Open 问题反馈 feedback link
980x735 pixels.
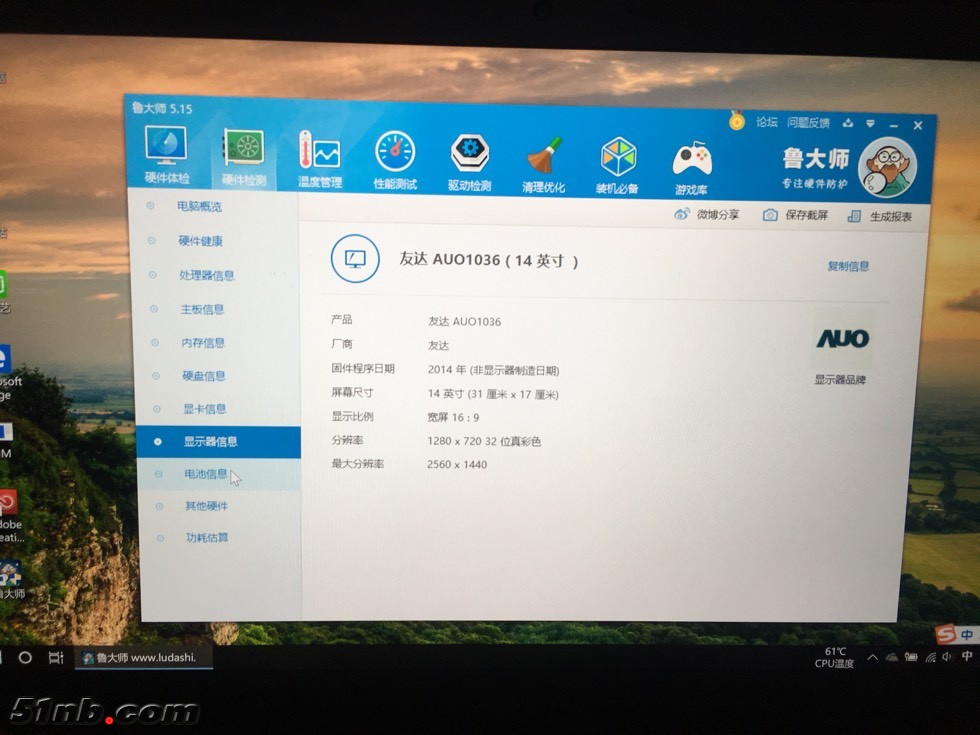pos(808,122)
